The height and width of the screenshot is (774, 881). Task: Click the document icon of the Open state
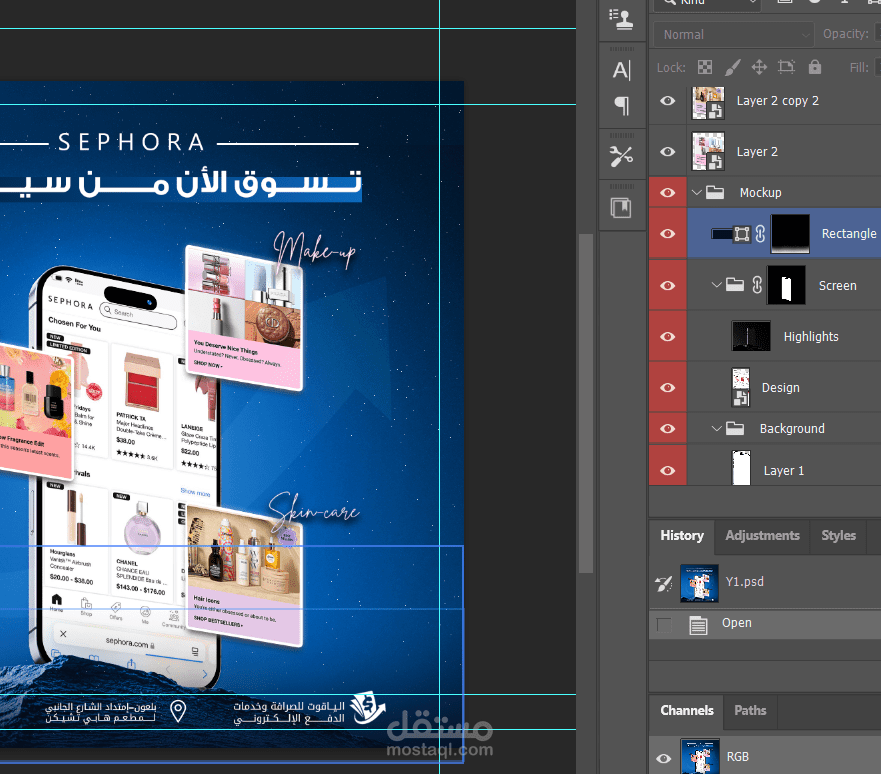[698, 625]
